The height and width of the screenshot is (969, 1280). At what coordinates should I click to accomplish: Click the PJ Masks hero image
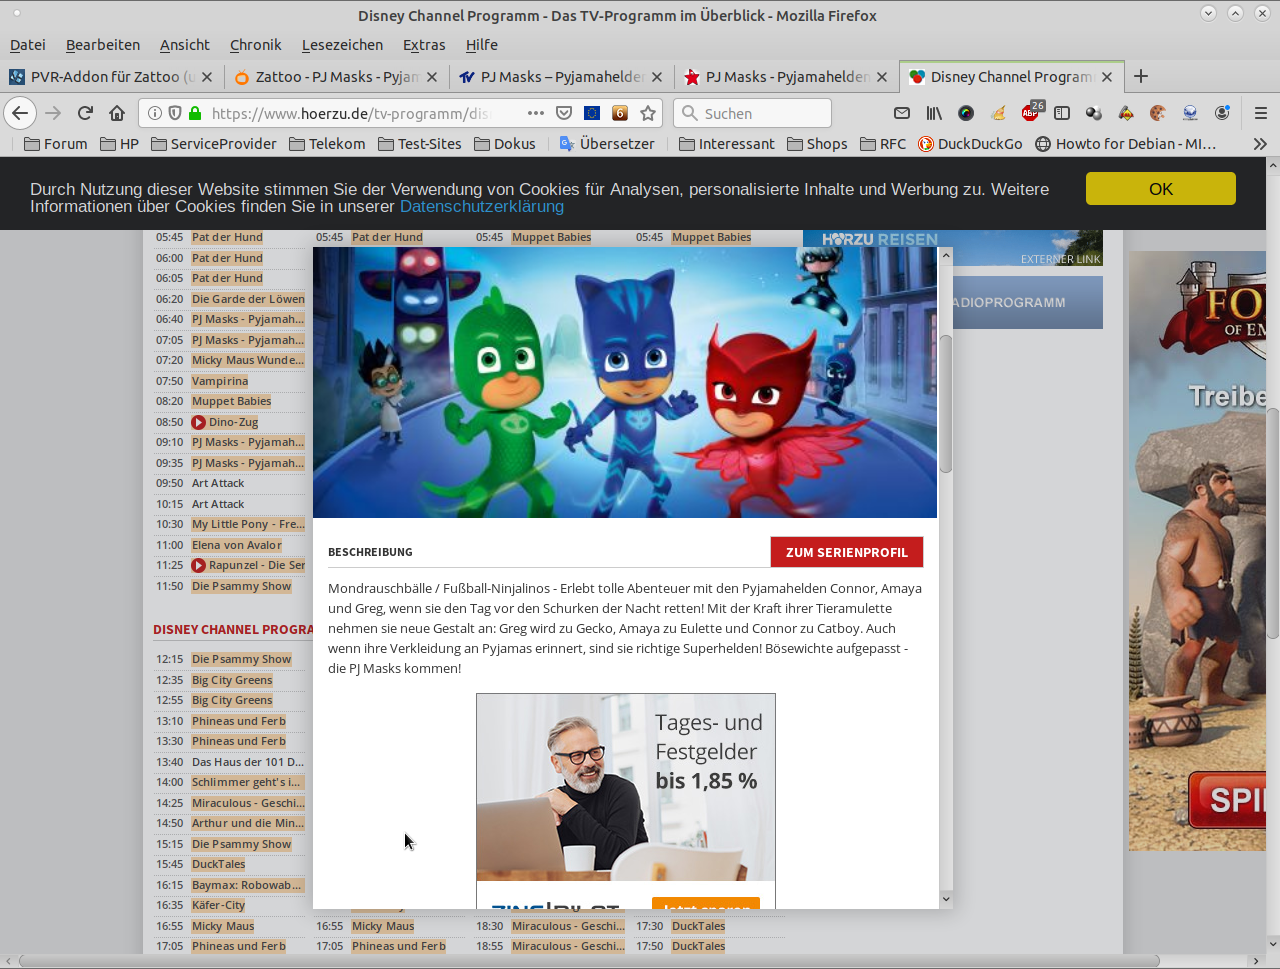tap(625, 382)
